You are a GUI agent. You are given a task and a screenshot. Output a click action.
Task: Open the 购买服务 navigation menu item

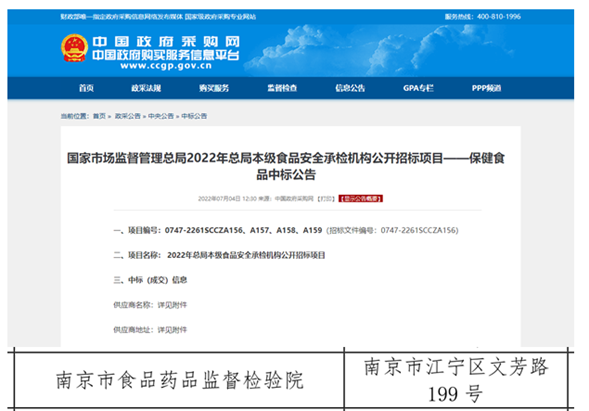coord(214,88)
